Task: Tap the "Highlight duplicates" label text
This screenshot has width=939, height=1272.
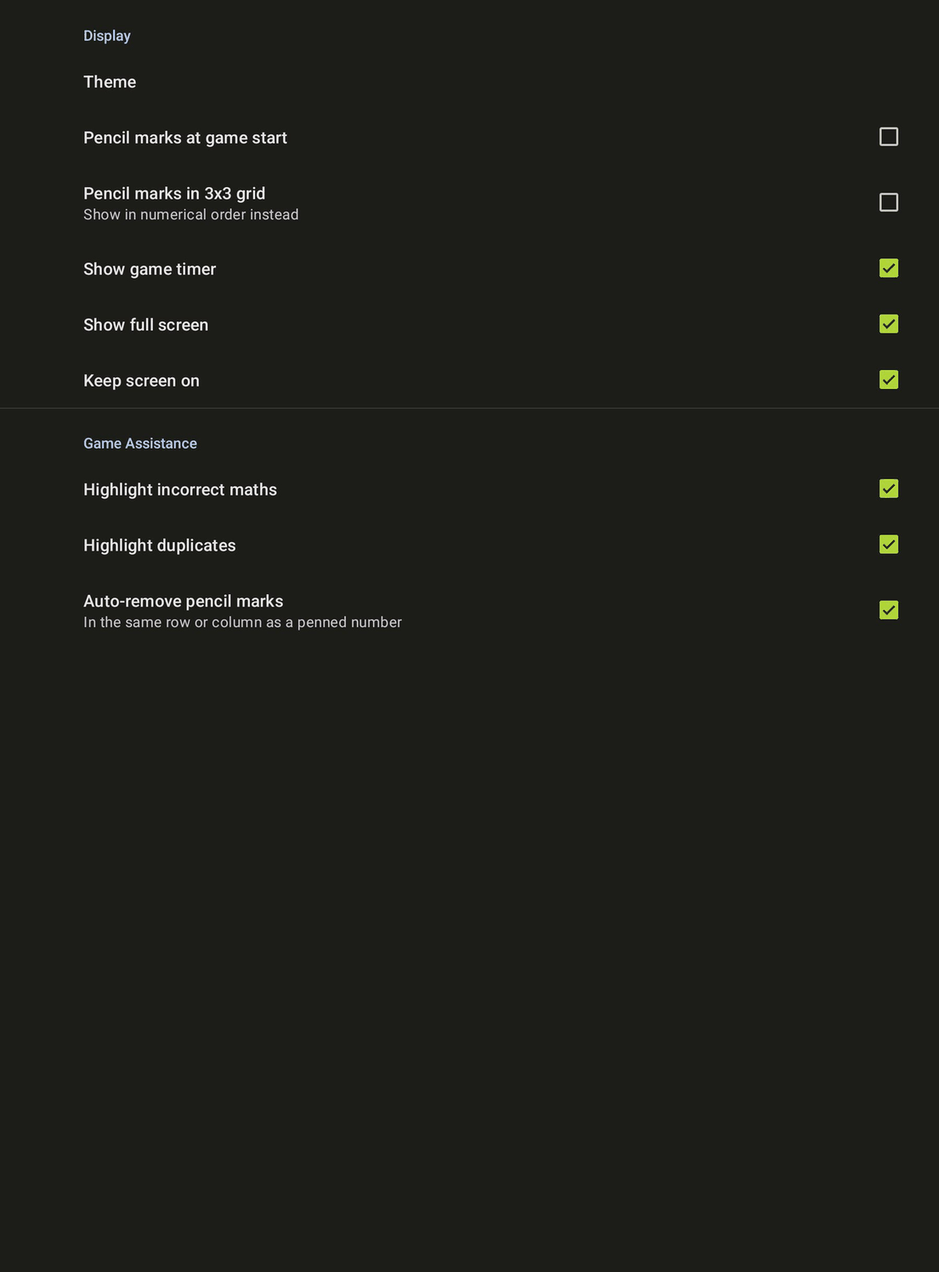Action: tap(160, 546)
